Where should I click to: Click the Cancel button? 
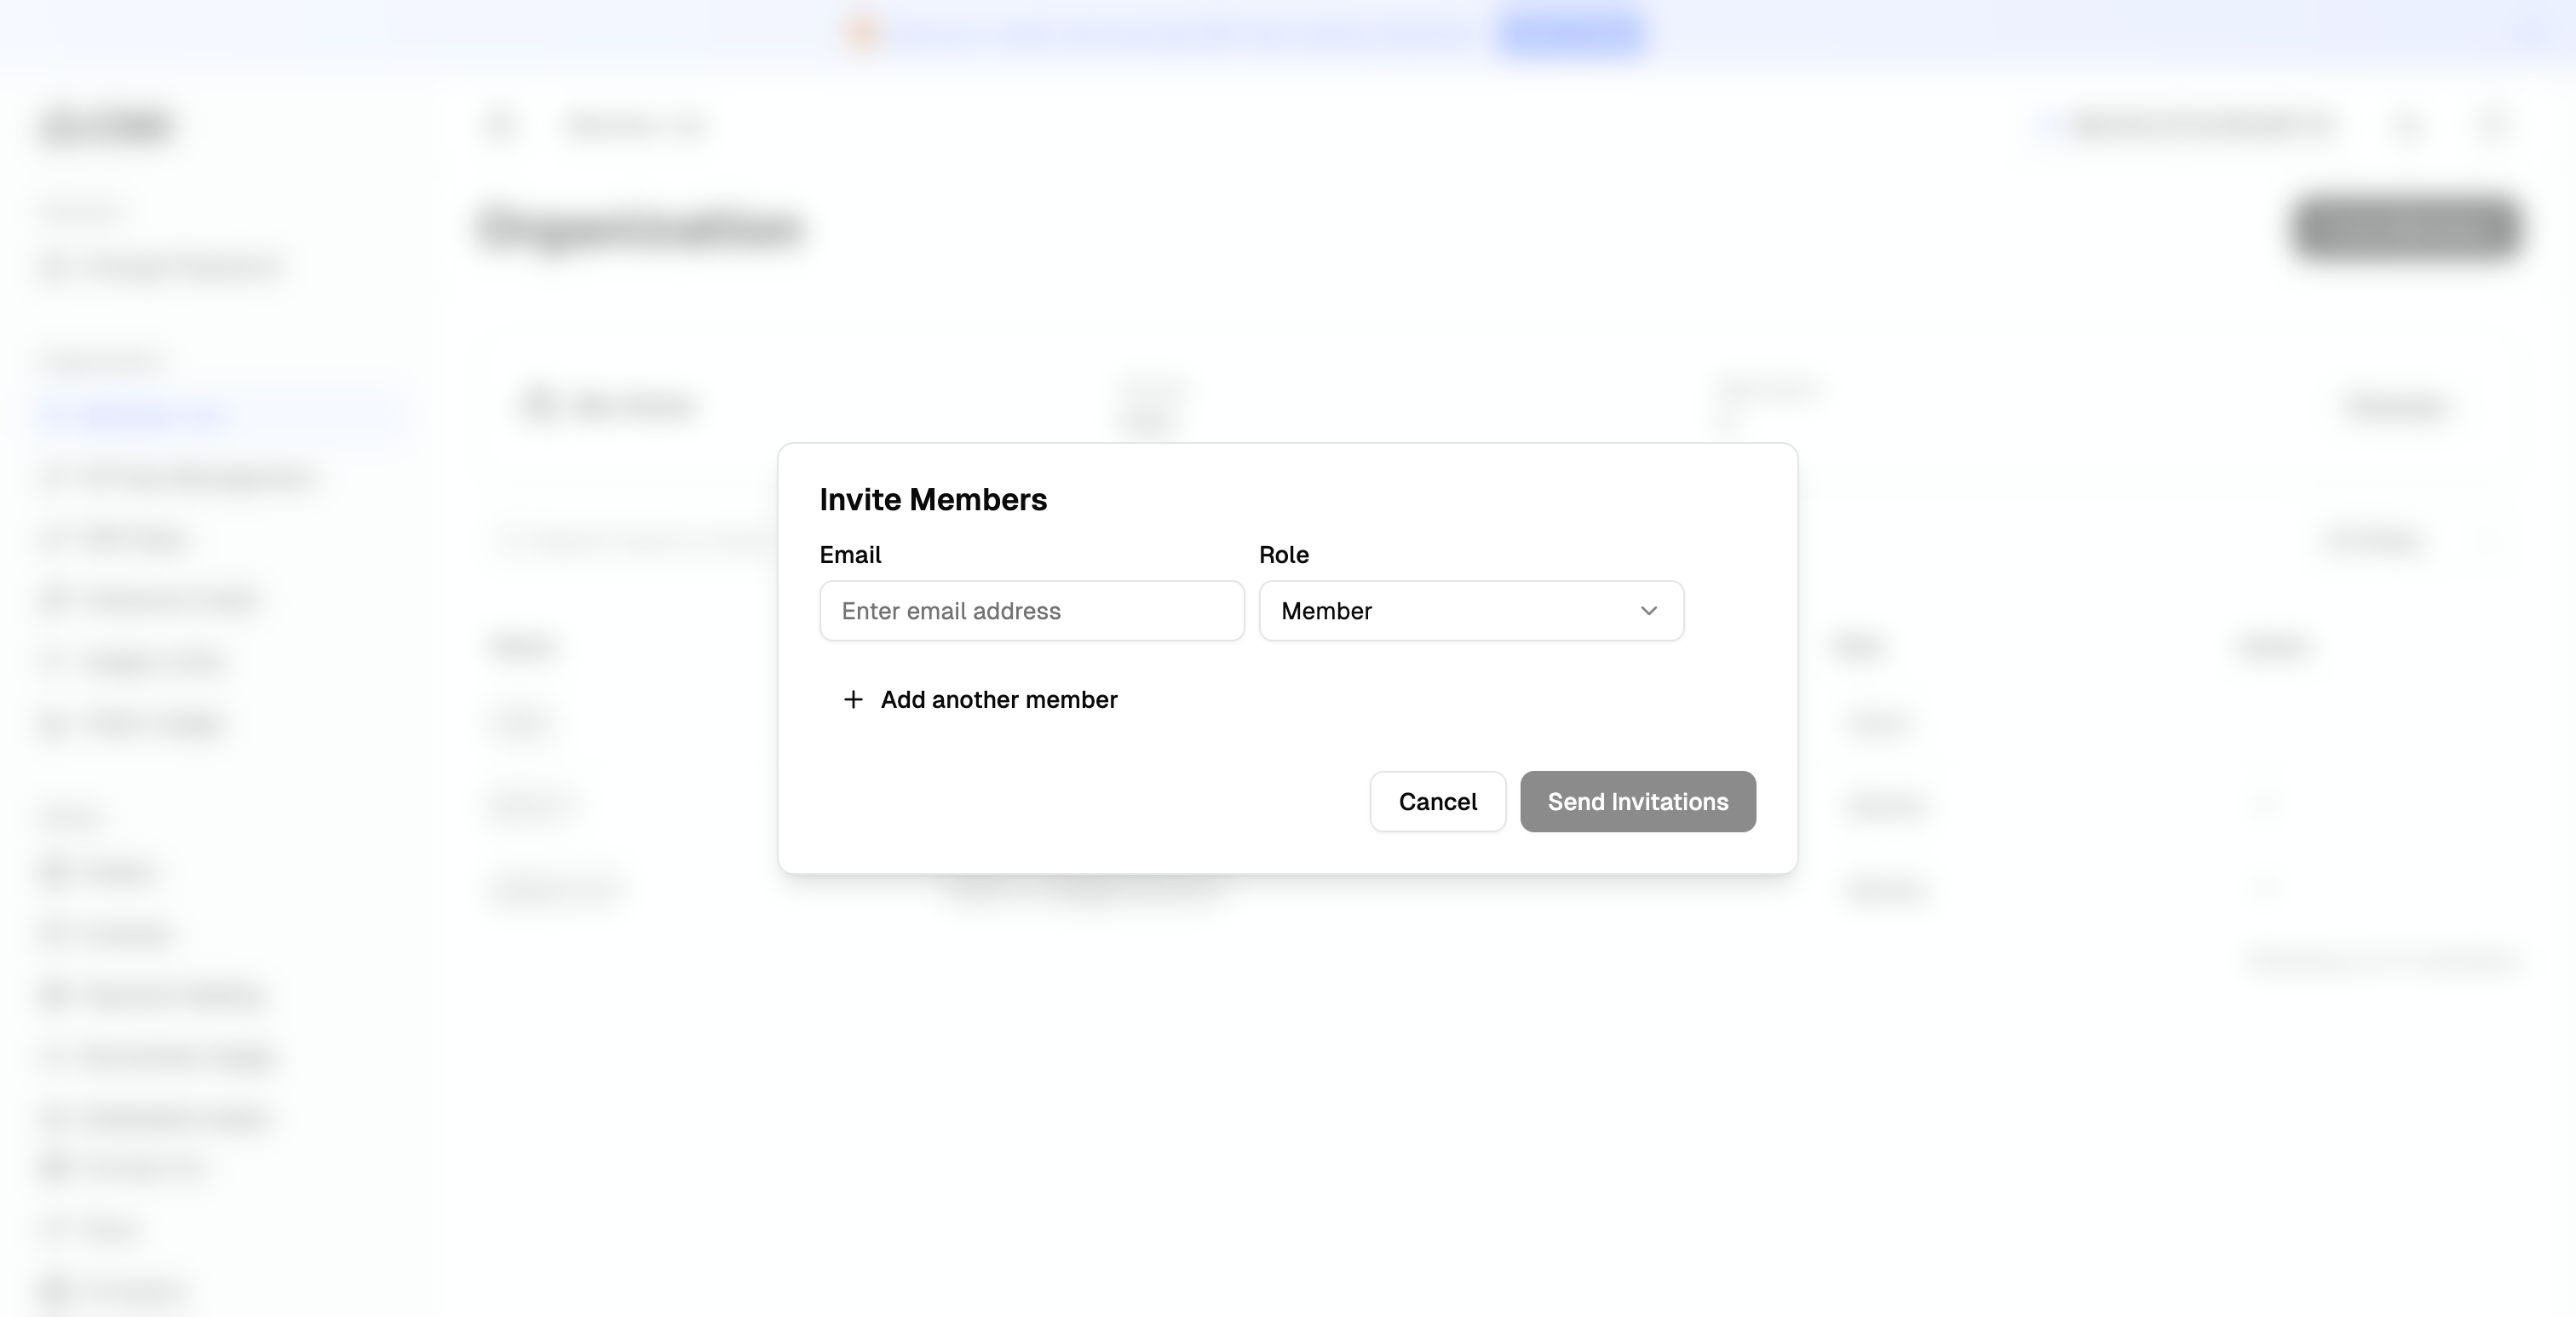click(x=1437, y=801)
